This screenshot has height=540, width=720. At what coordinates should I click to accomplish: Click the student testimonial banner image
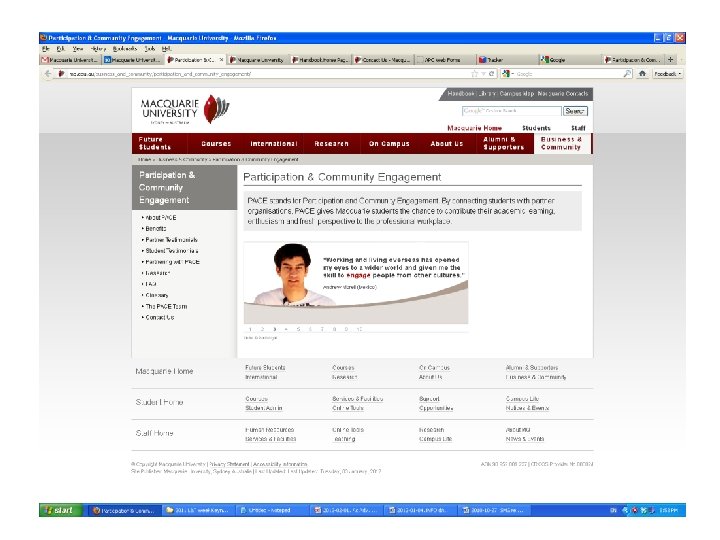click(356, 283)
